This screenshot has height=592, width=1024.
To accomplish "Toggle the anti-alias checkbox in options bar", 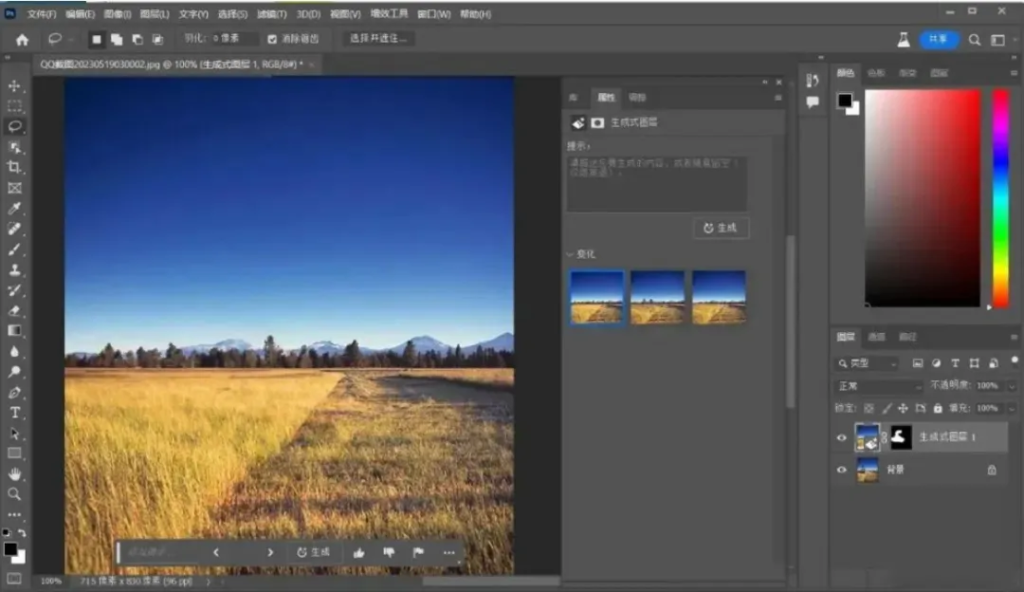I will tap(272, 39).
